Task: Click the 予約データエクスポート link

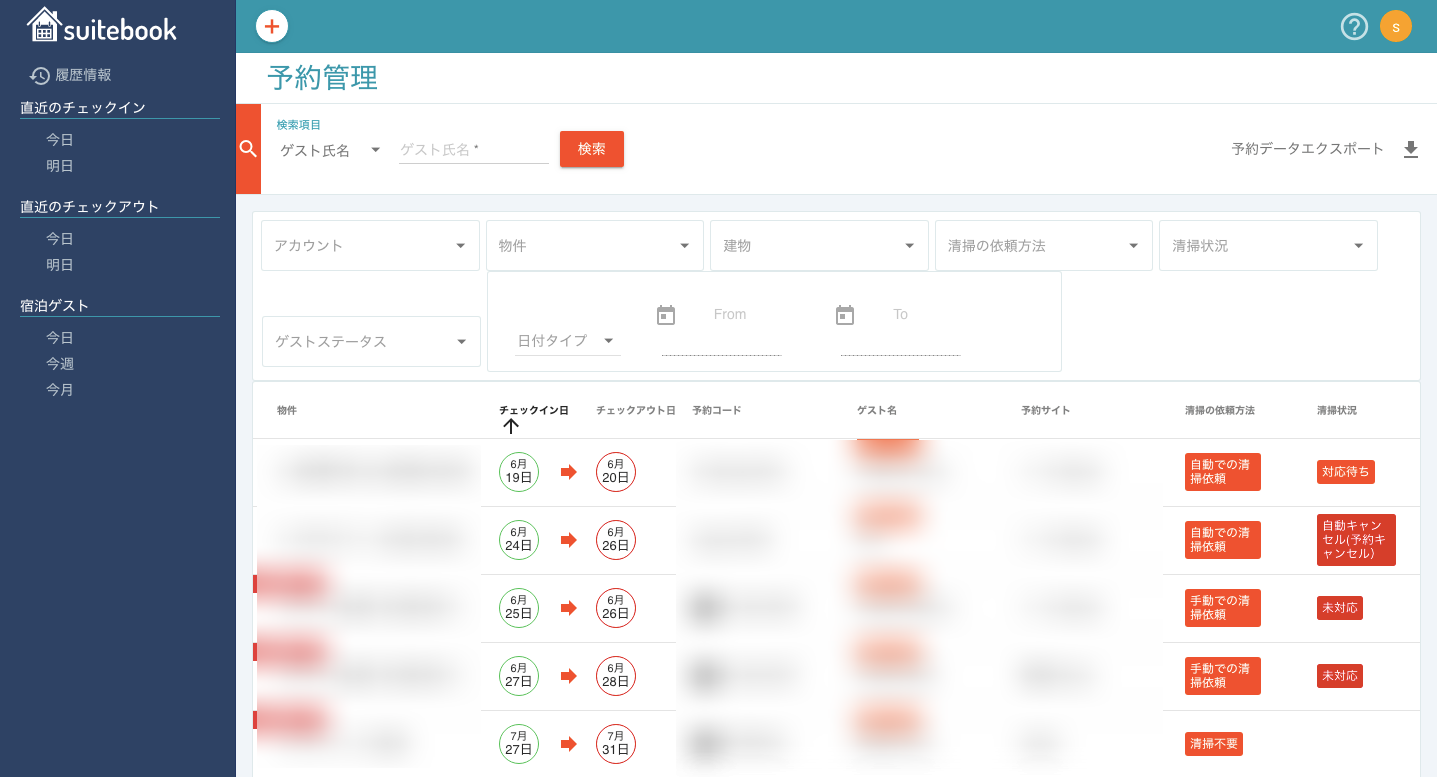Action: pyautogui.click(x=1308, y=149)
